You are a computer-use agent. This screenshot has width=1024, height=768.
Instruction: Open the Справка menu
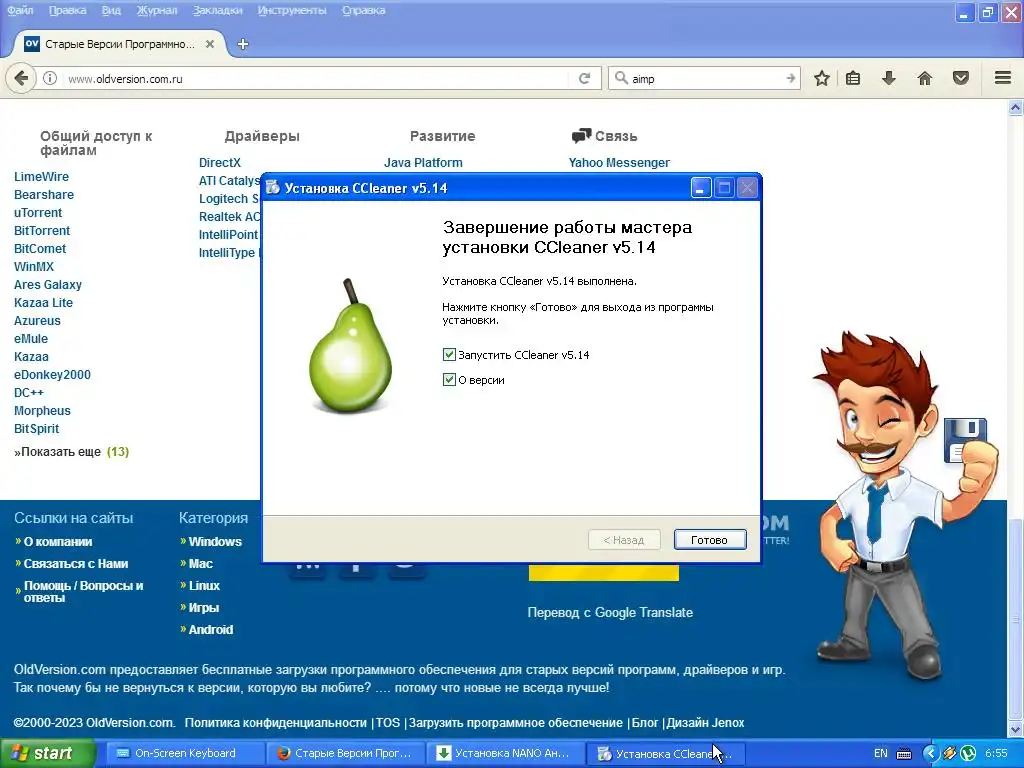point(364,10)
